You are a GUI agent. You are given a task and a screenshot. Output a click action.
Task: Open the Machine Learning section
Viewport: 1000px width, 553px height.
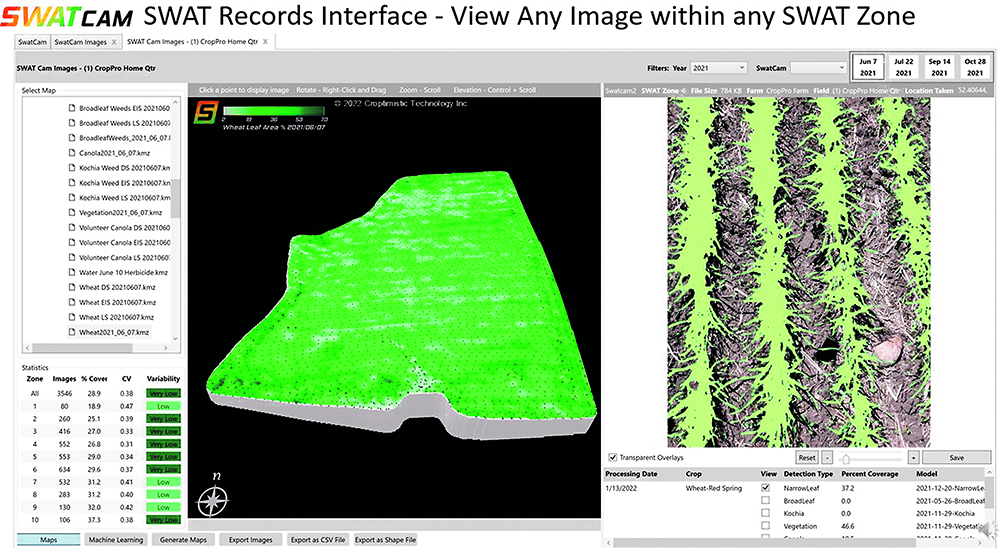pos(115,540)
